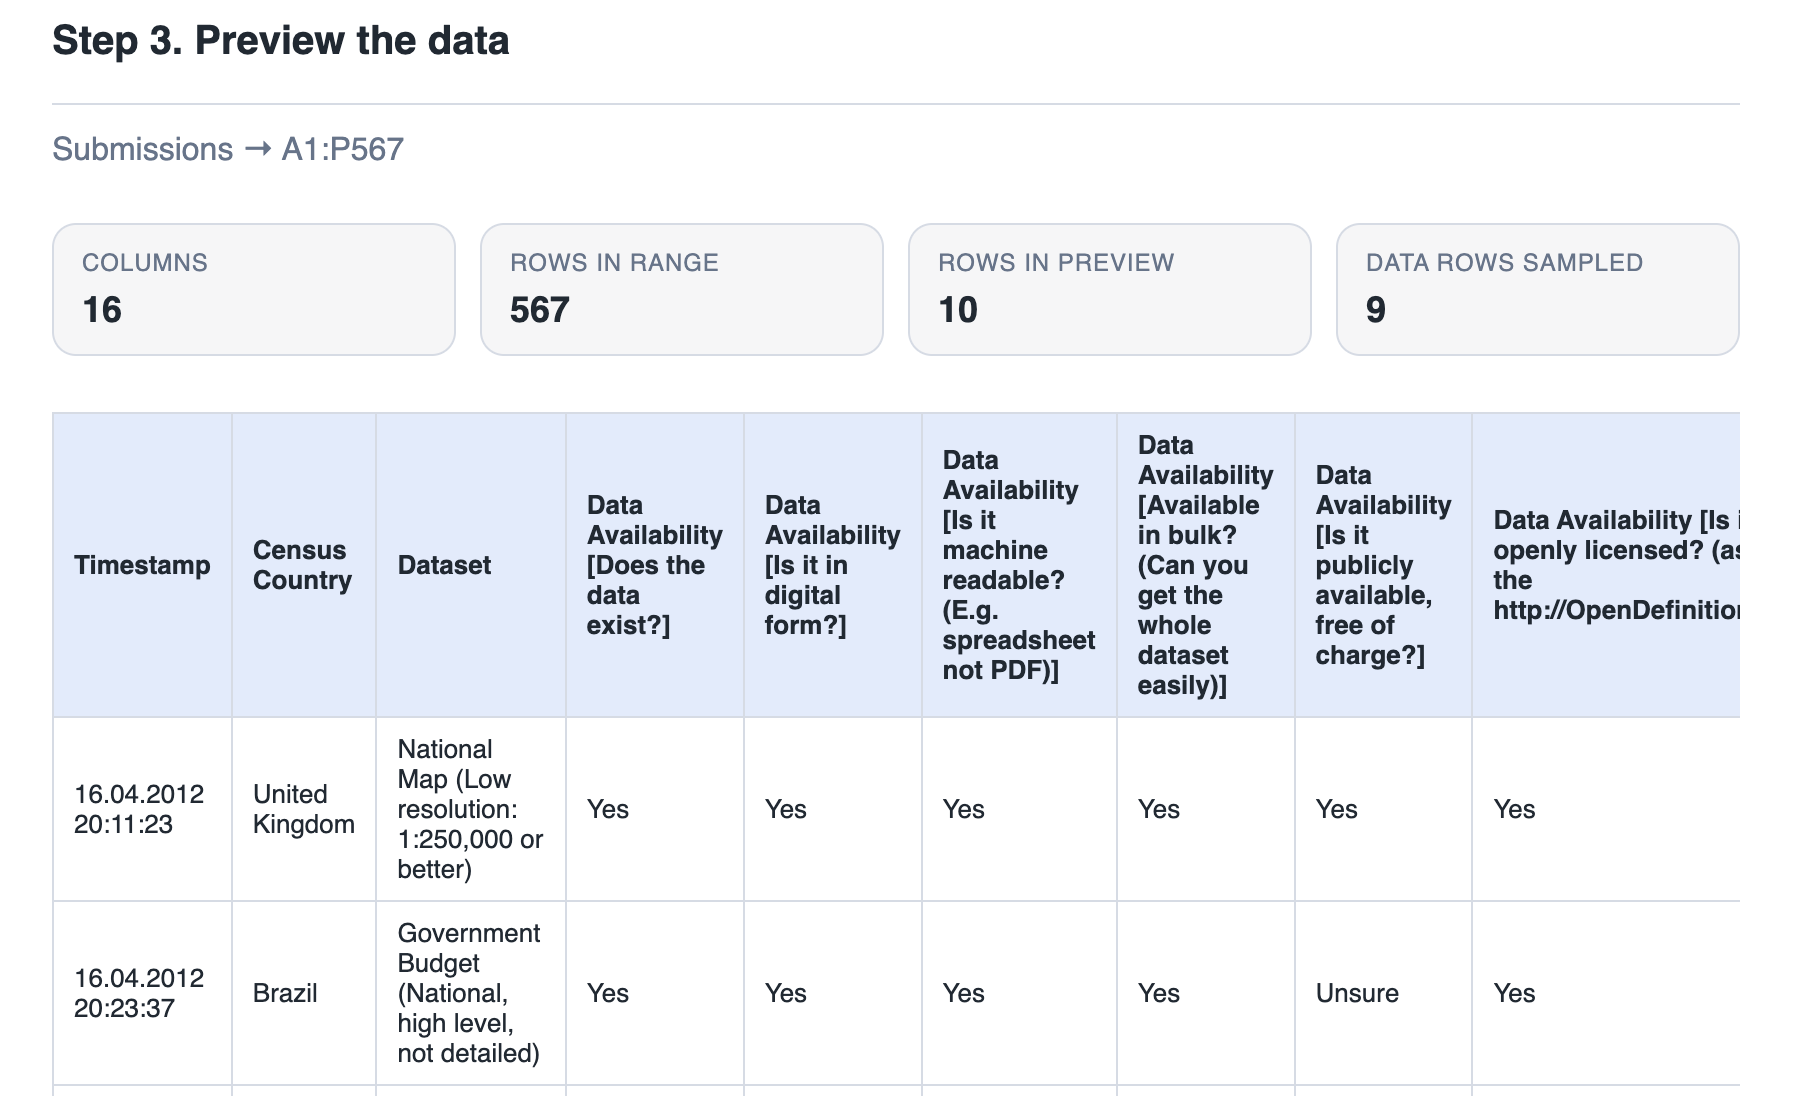This screenshot has height=1096, width=1800.
Task: Click the Submissions breadcrumb link
Action: (141, 148)
